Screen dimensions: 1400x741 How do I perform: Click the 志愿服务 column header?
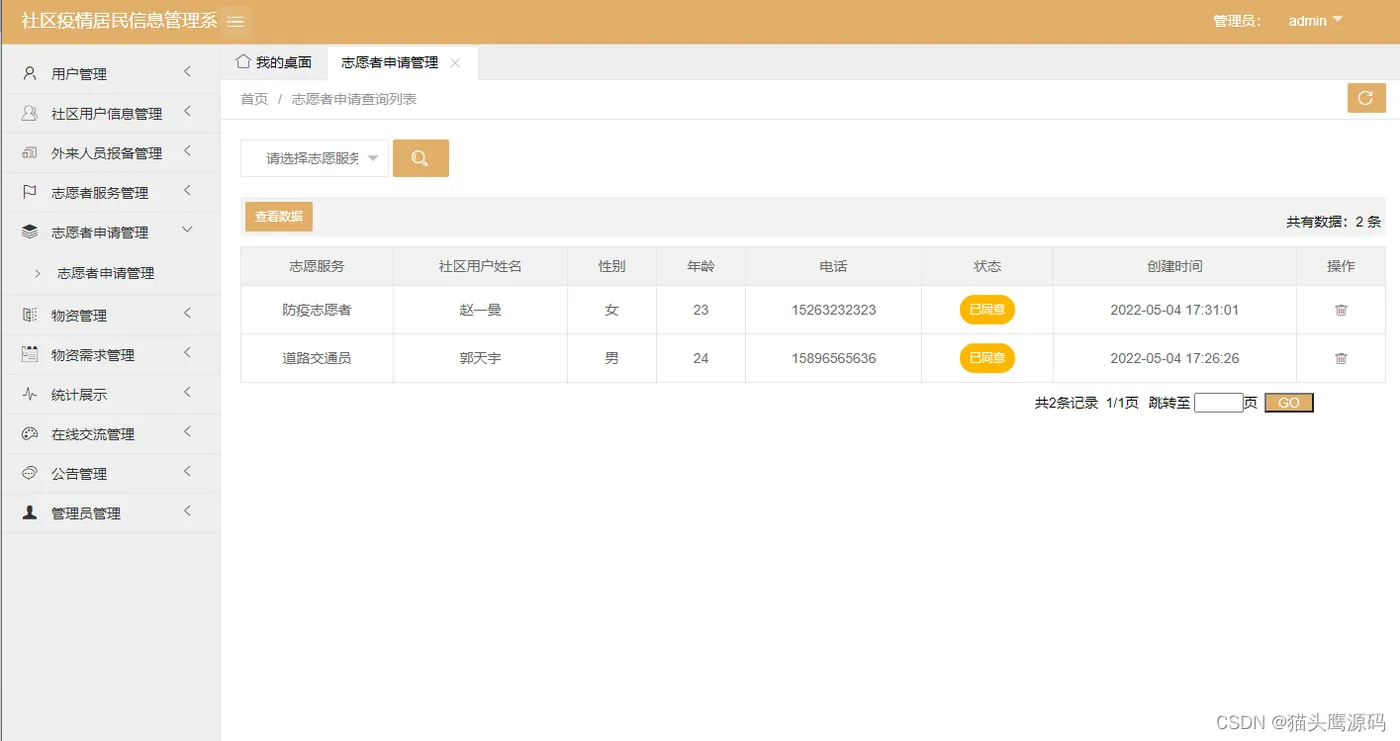pyautogui.click(x=317, y=266)
